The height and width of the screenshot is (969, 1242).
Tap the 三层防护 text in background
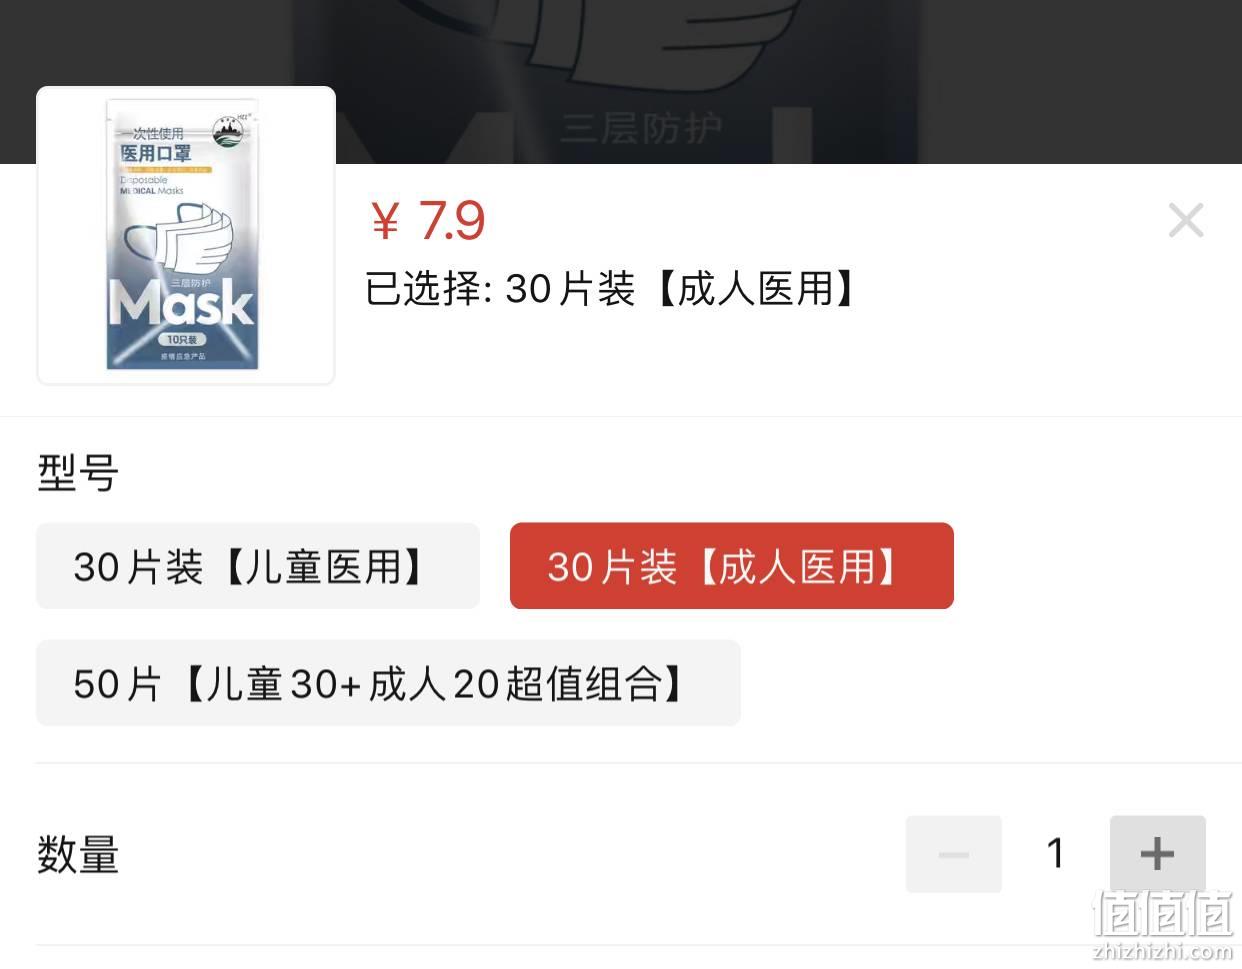click(x=641, y=129)
